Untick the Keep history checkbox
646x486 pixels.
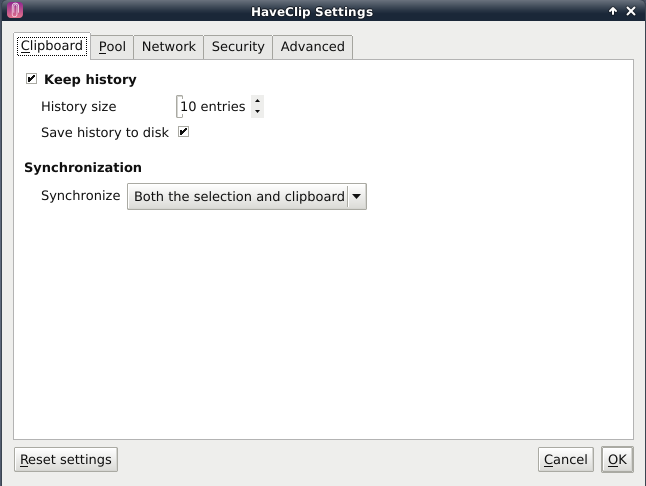pyautogui.click(x=32, y=79)
